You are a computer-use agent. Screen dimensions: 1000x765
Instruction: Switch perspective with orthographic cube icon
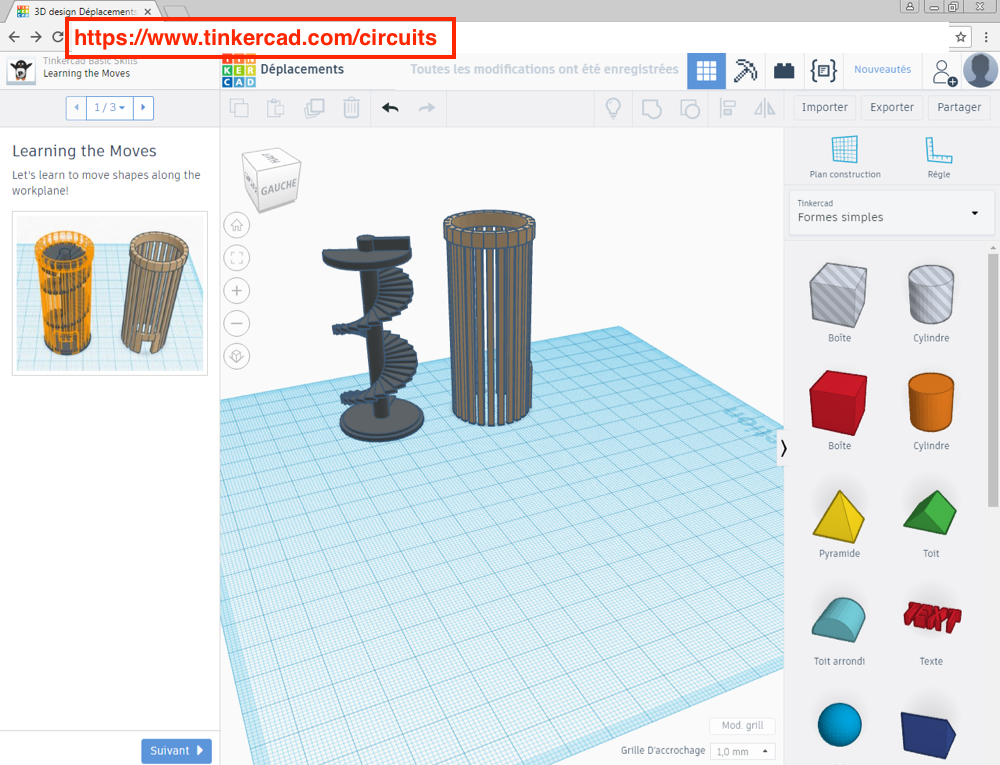[x=237, y=356]
